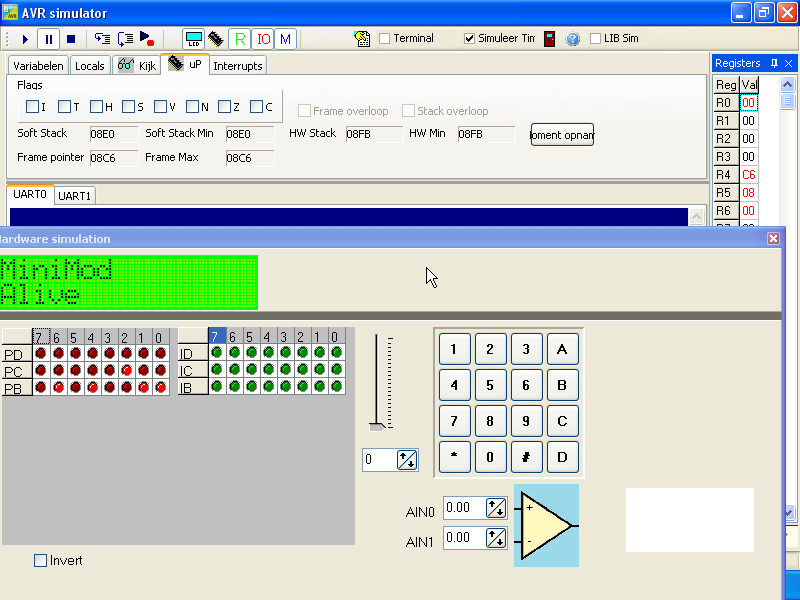
Task: Click the step-into code icon
Action: coord(102,39)
